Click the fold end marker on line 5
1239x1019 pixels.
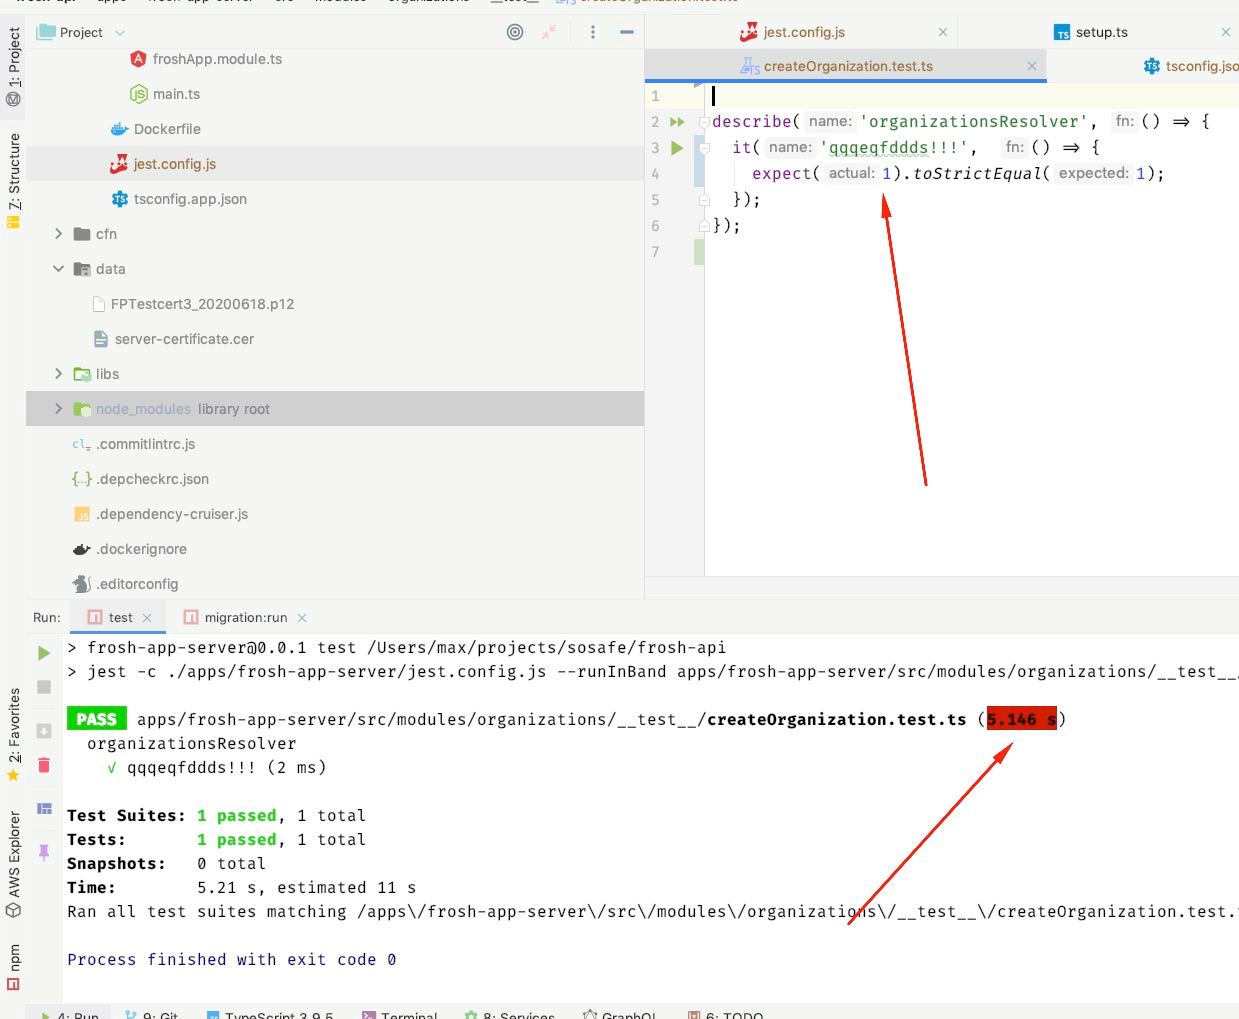[704, 200]
